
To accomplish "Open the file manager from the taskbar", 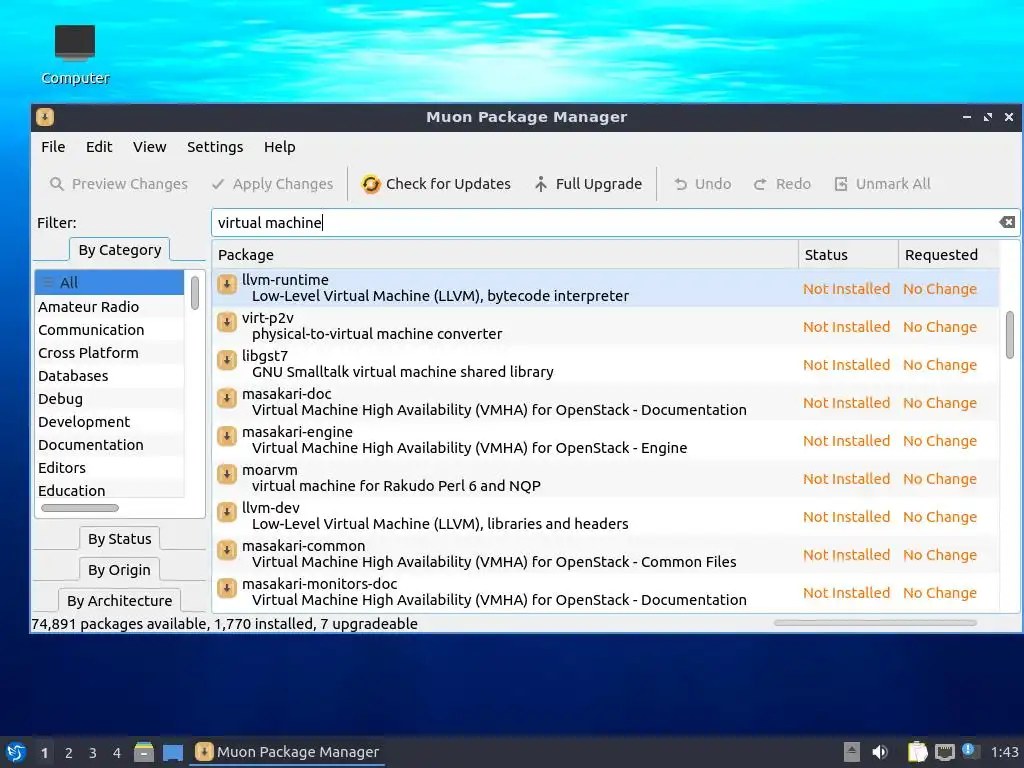I will pos(144,752).
